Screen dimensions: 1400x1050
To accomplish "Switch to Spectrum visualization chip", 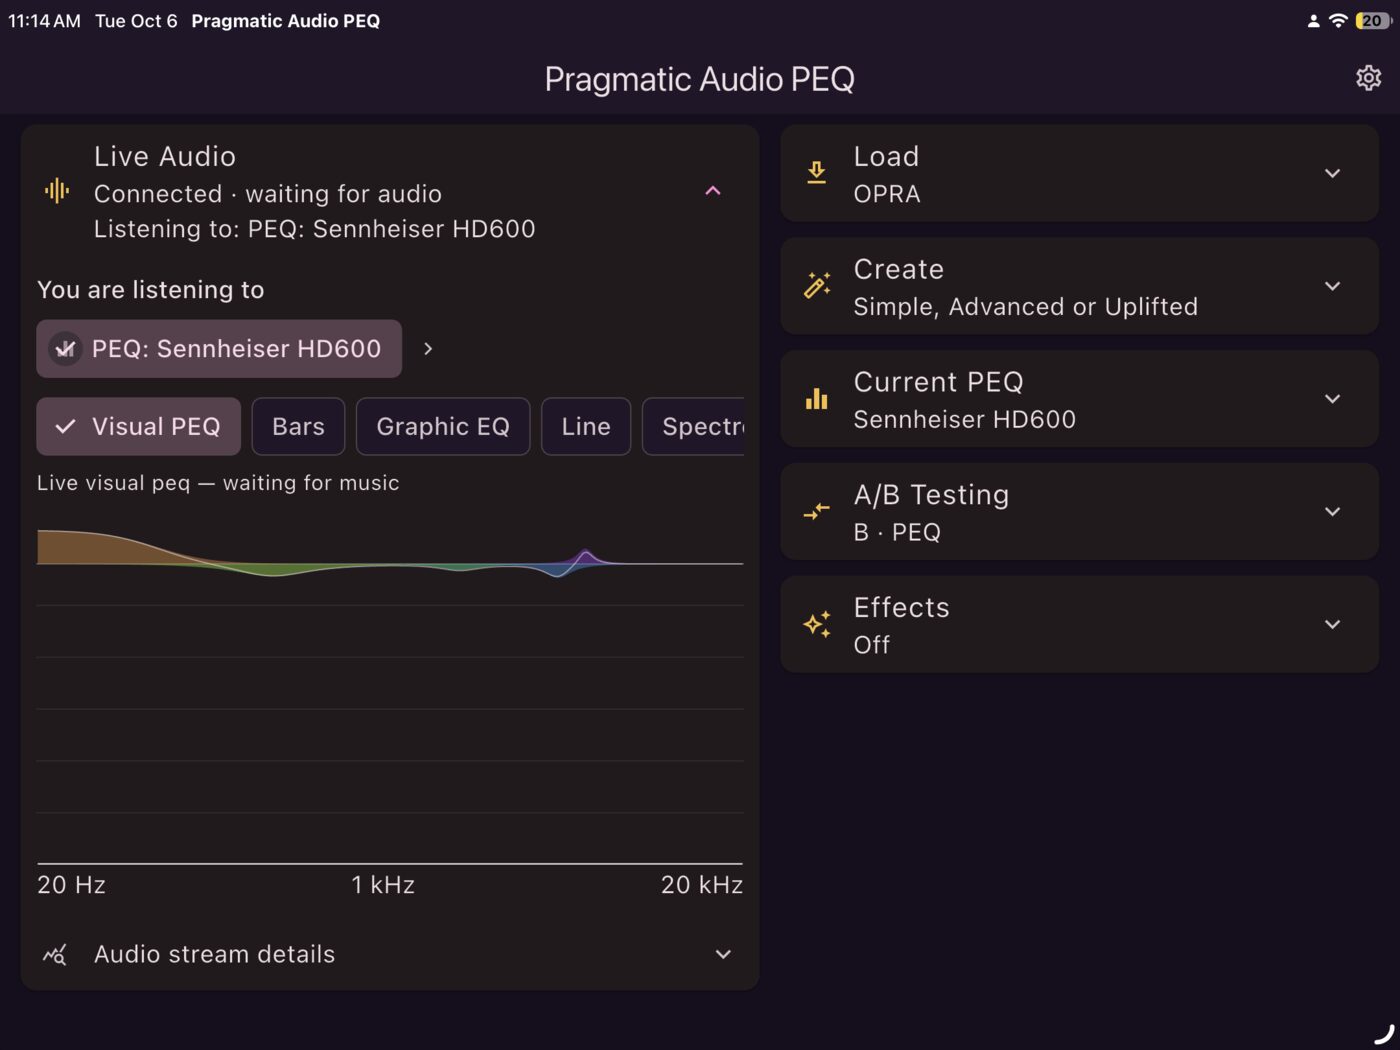I will (694, 427).
